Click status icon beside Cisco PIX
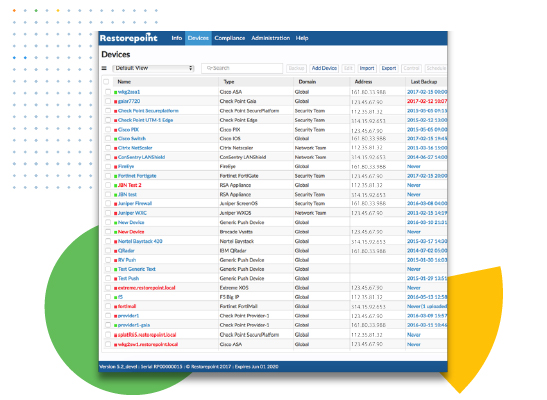The width and height of the screenshot is (547, 400). click(x=115, y=130)
